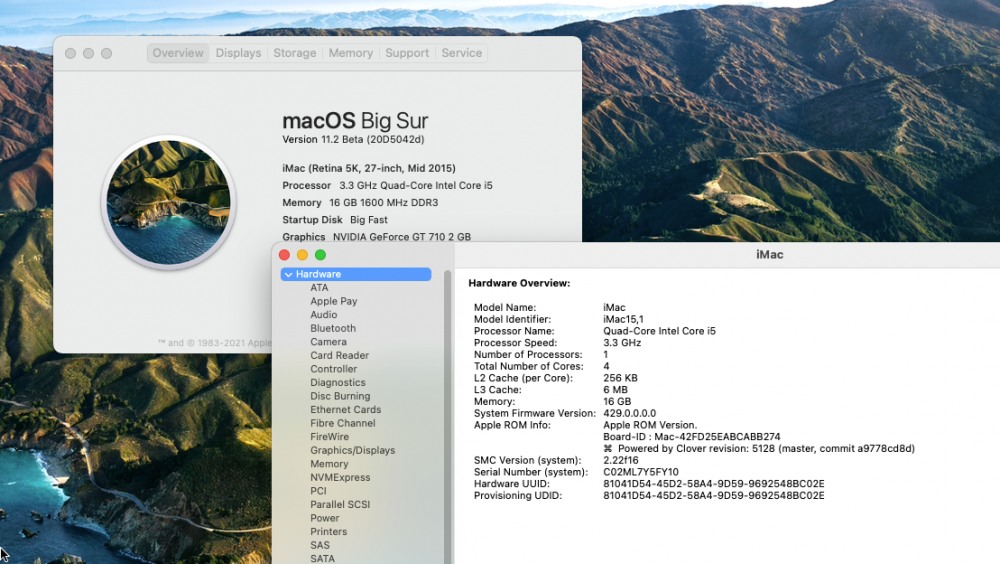Collapse the Hardware section chevron
1000x564 pixels.
coord(288,274)
